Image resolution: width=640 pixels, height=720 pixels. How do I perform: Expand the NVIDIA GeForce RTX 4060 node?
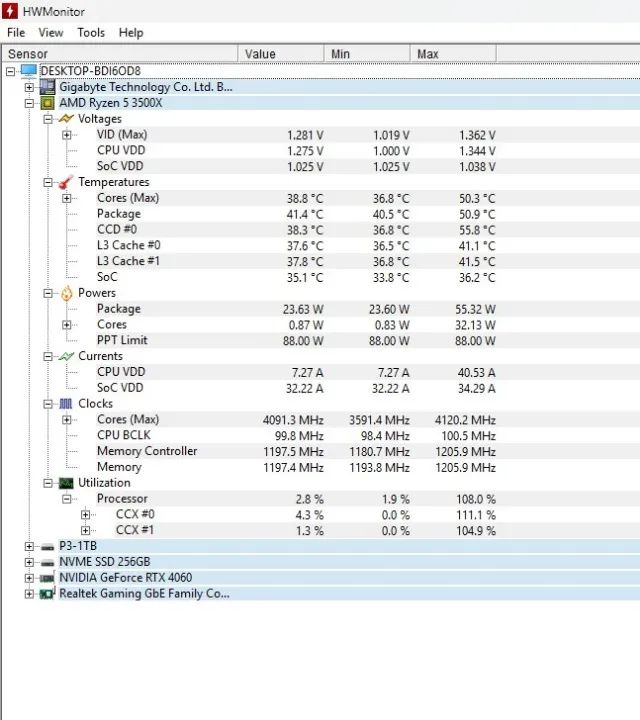(29, 578)
